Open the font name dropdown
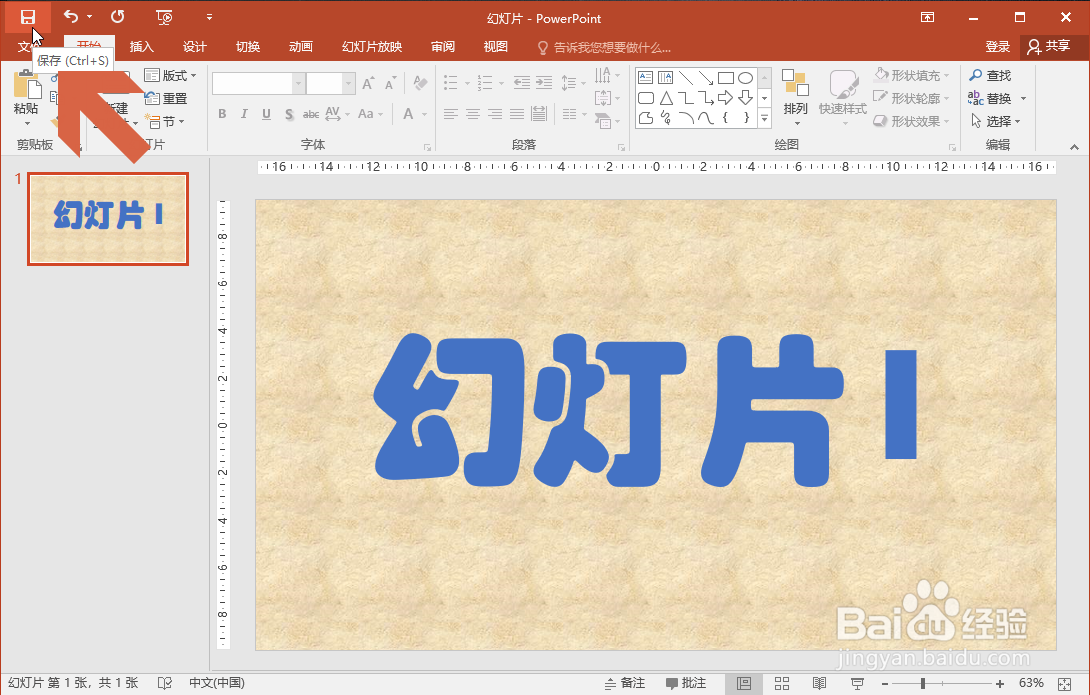This screenshot has width=1090, height=695. point(298,83)
